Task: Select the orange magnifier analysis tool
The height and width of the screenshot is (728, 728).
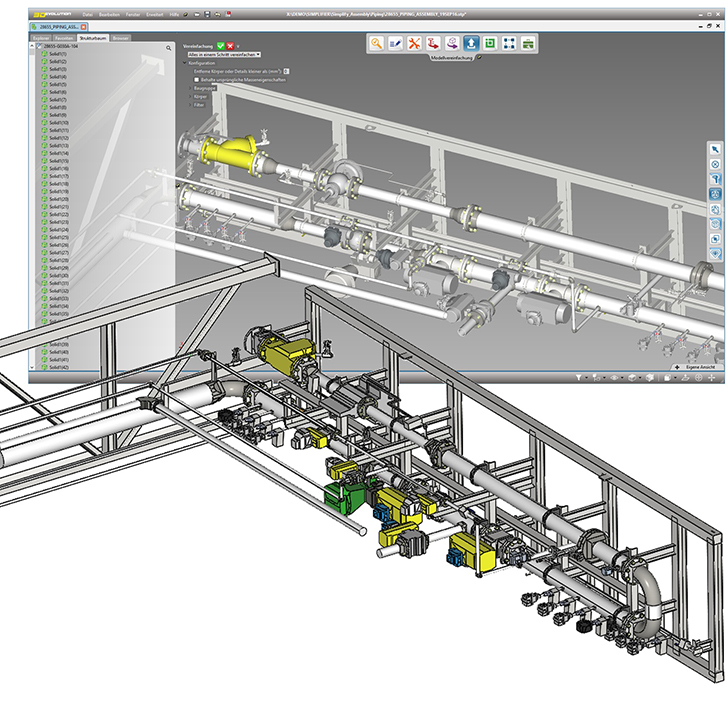Action: 376,43
